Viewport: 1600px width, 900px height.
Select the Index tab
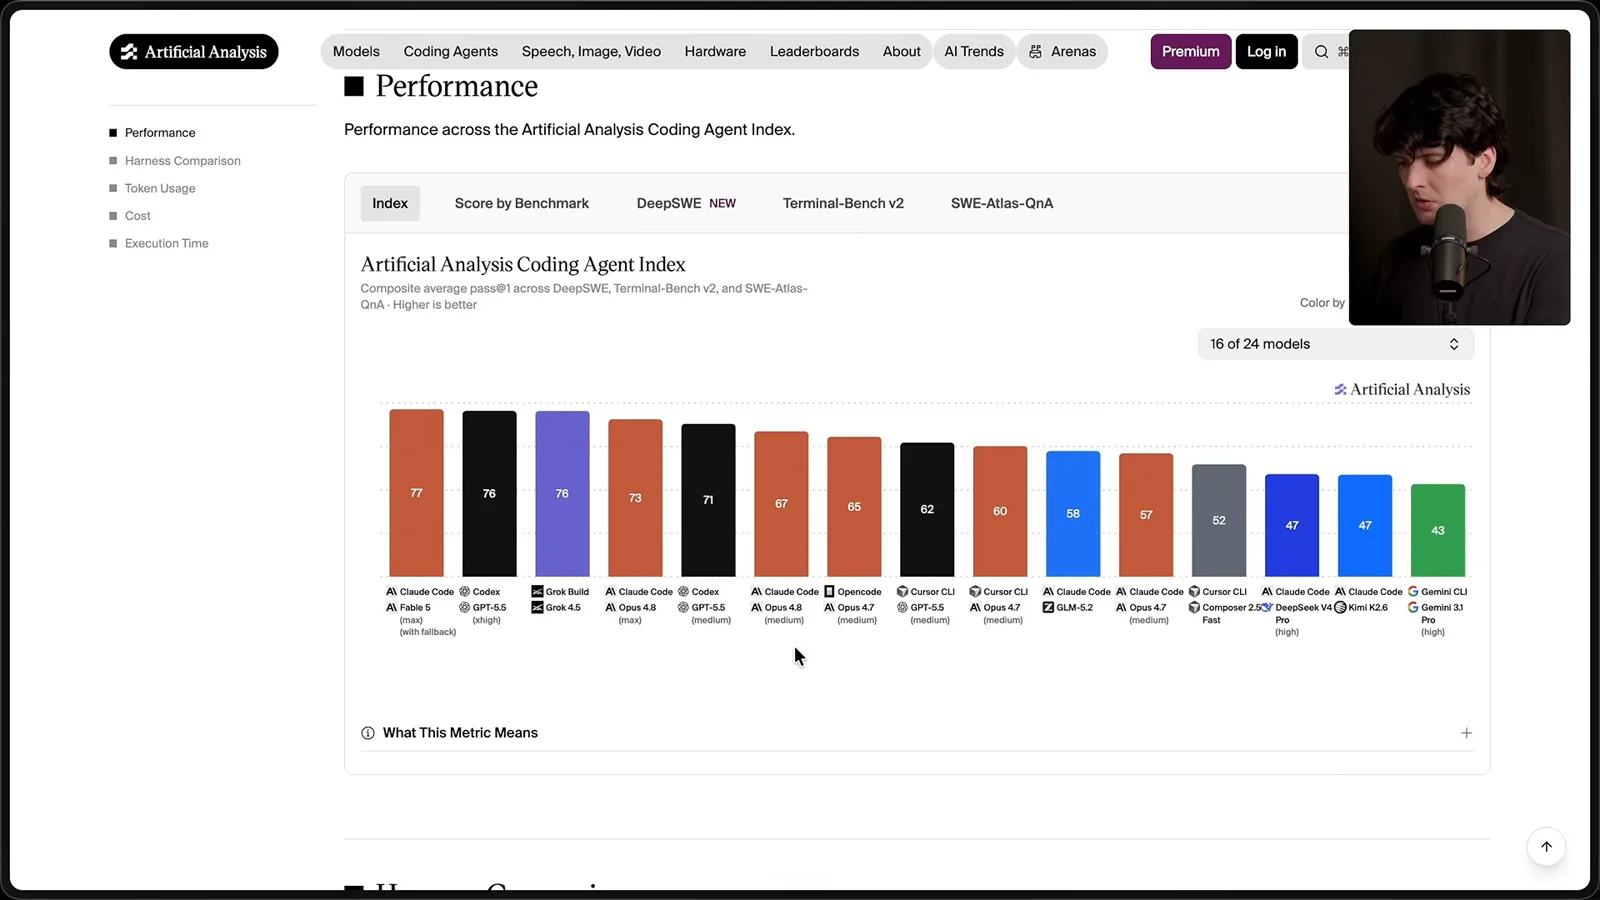coord(390,203)
